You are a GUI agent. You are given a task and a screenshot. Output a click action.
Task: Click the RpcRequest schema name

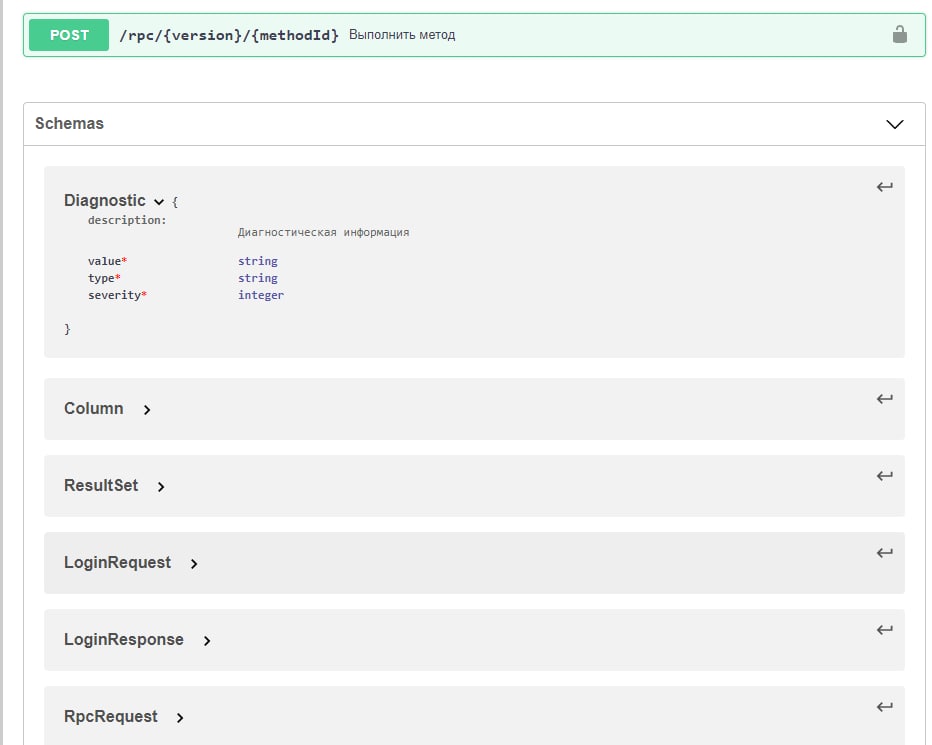[111, 716]
